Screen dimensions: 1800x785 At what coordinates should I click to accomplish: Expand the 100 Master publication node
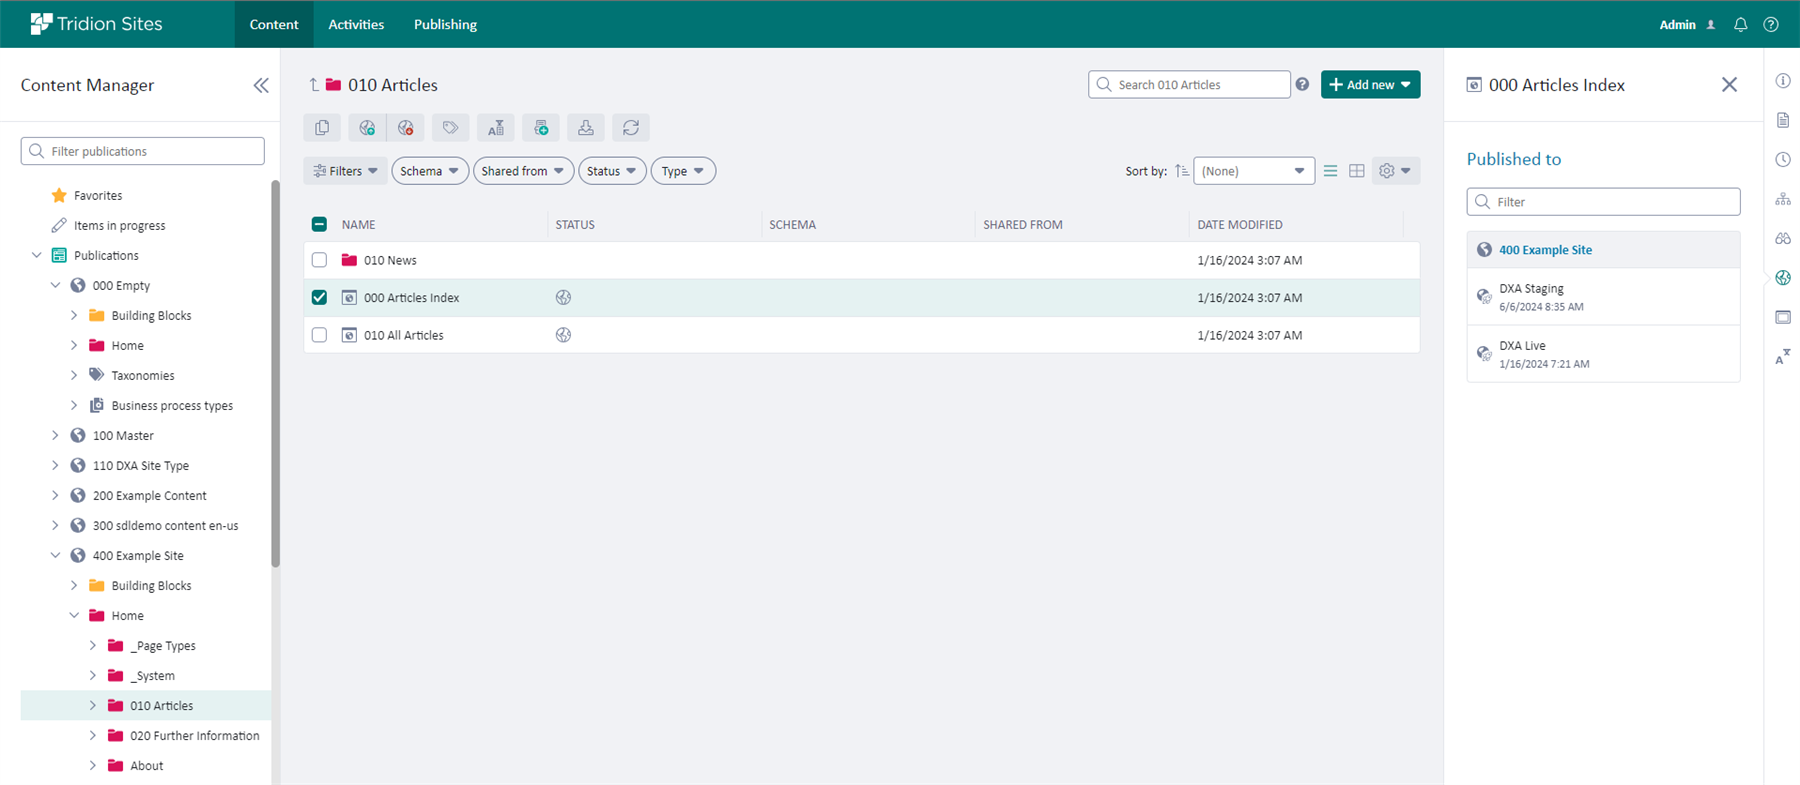55,436
